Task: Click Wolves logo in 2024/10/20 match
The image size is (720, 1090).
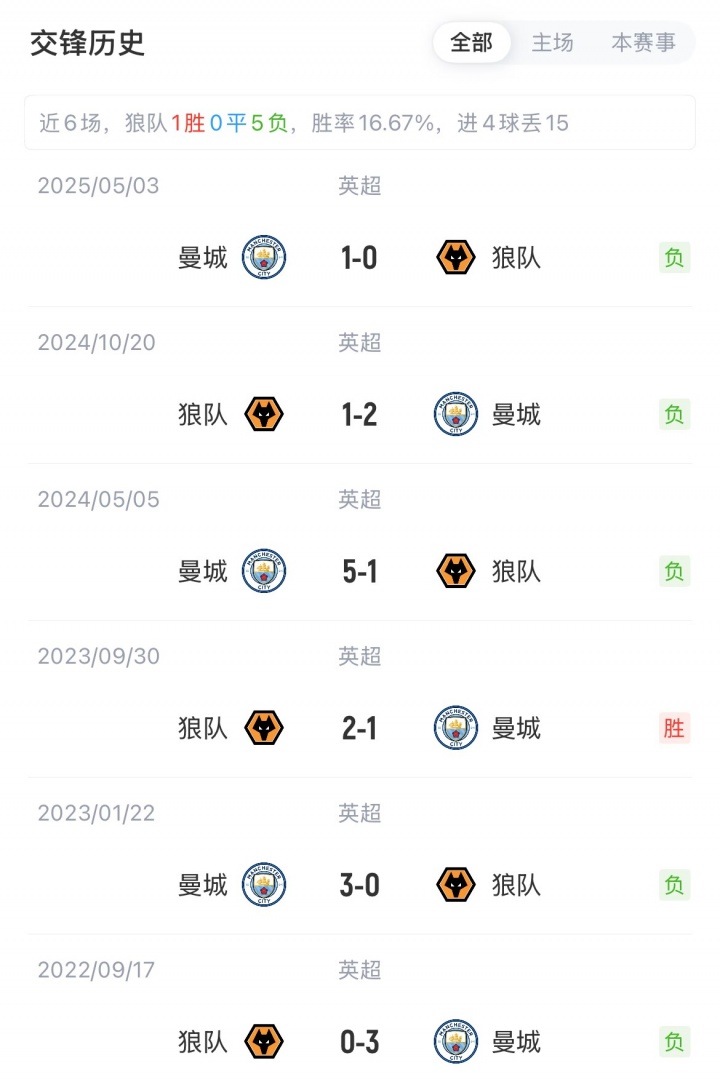Action: tap(264, 414)
